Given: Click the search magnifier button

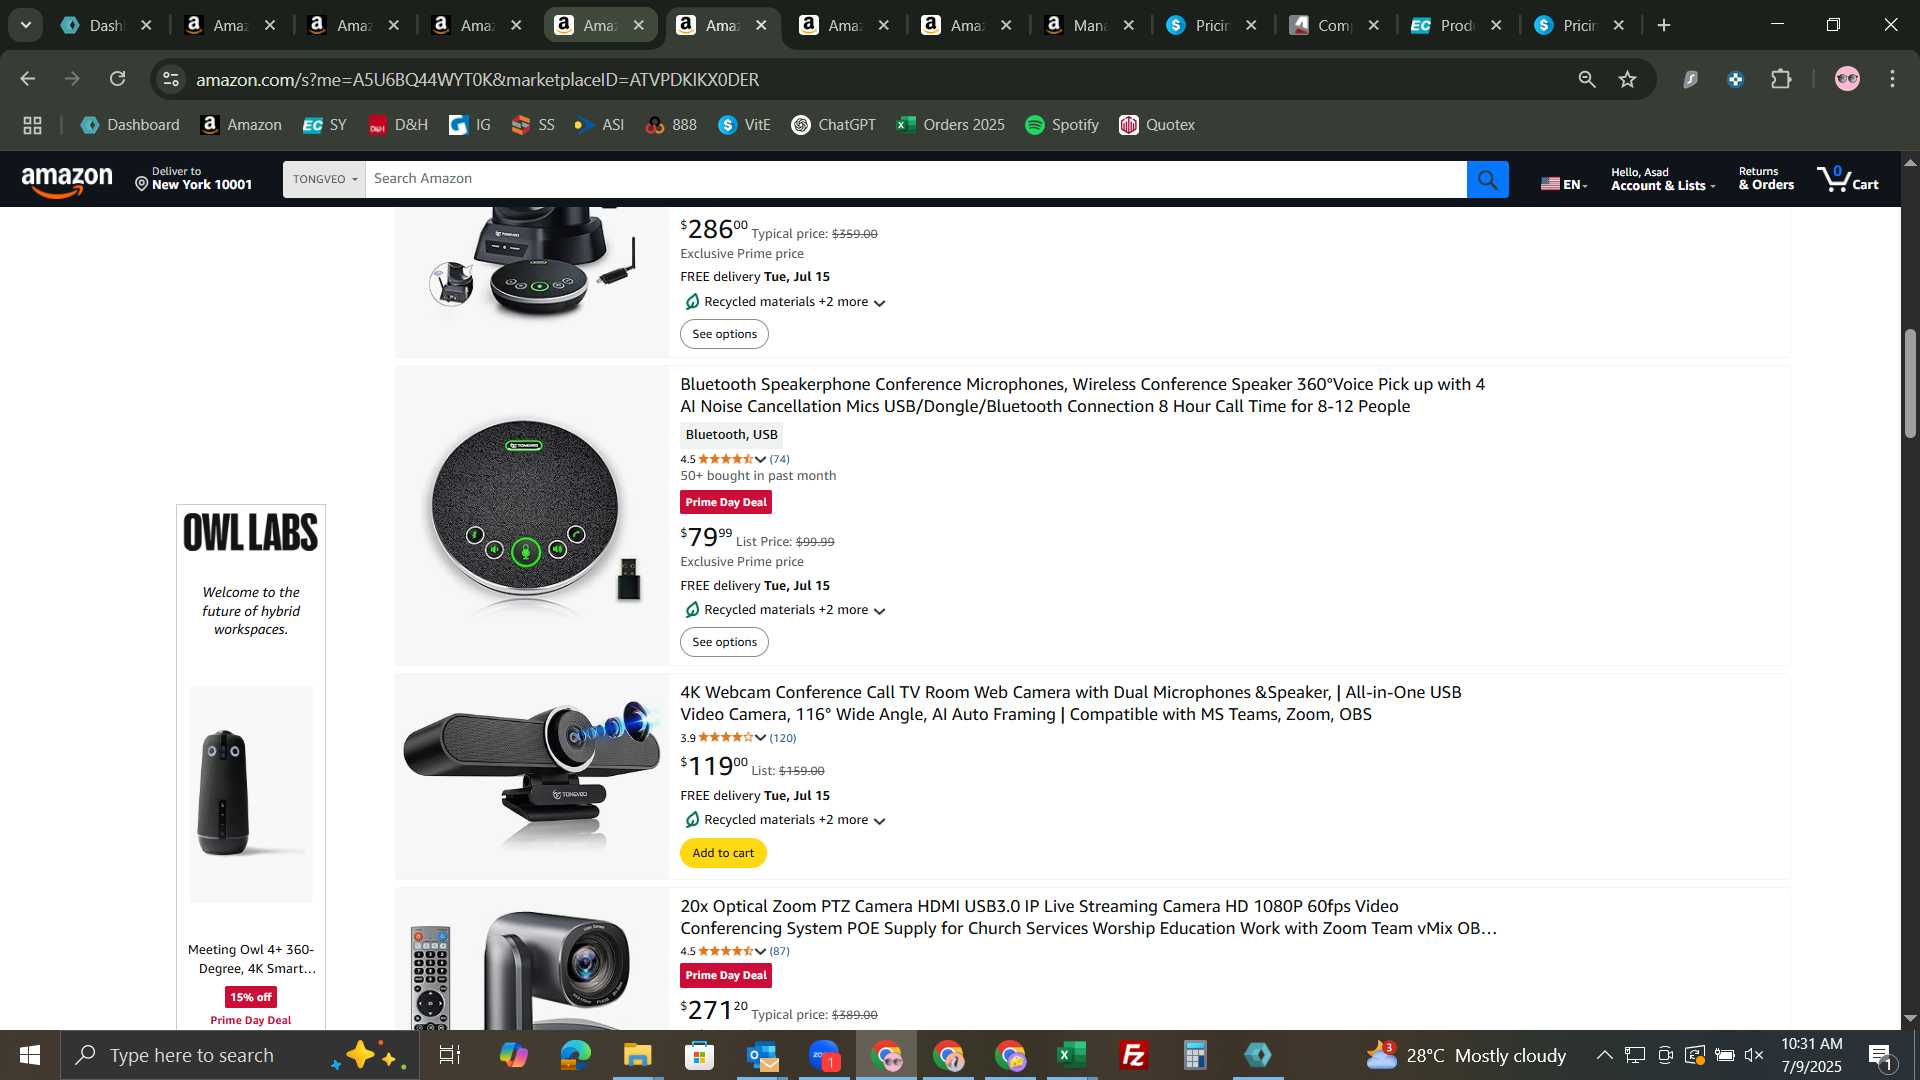Looking at the screenshot, I should (1487, 179).
